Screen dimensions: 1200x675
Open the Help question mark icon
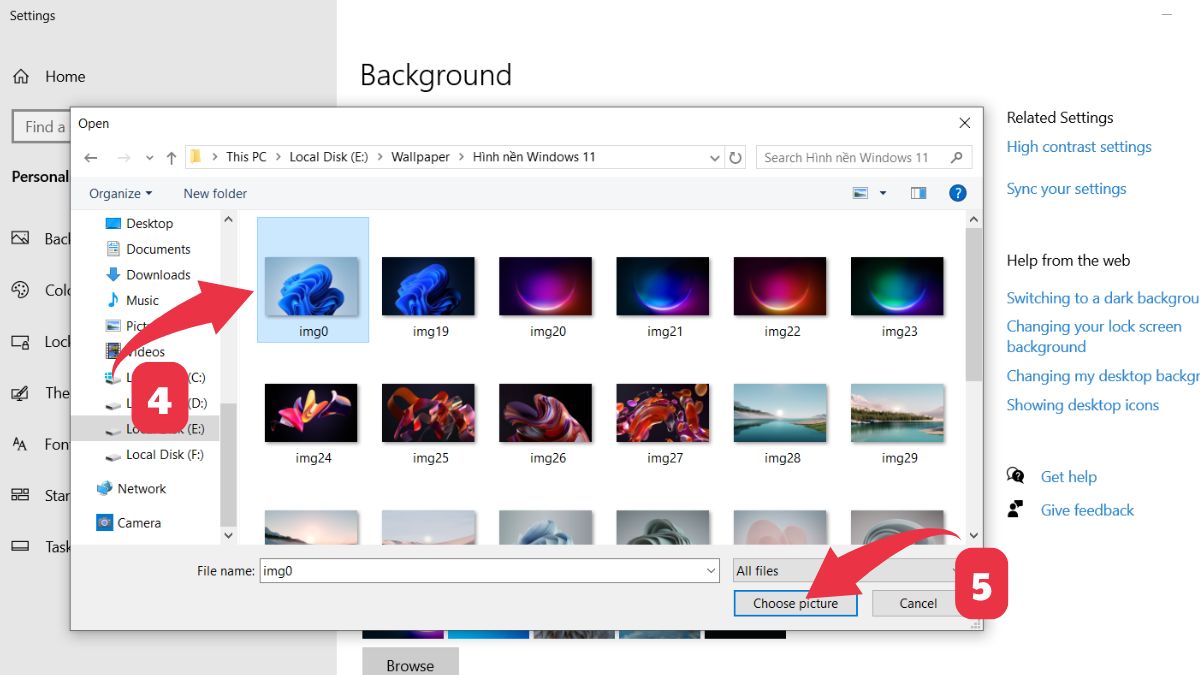tap(957, 193)
